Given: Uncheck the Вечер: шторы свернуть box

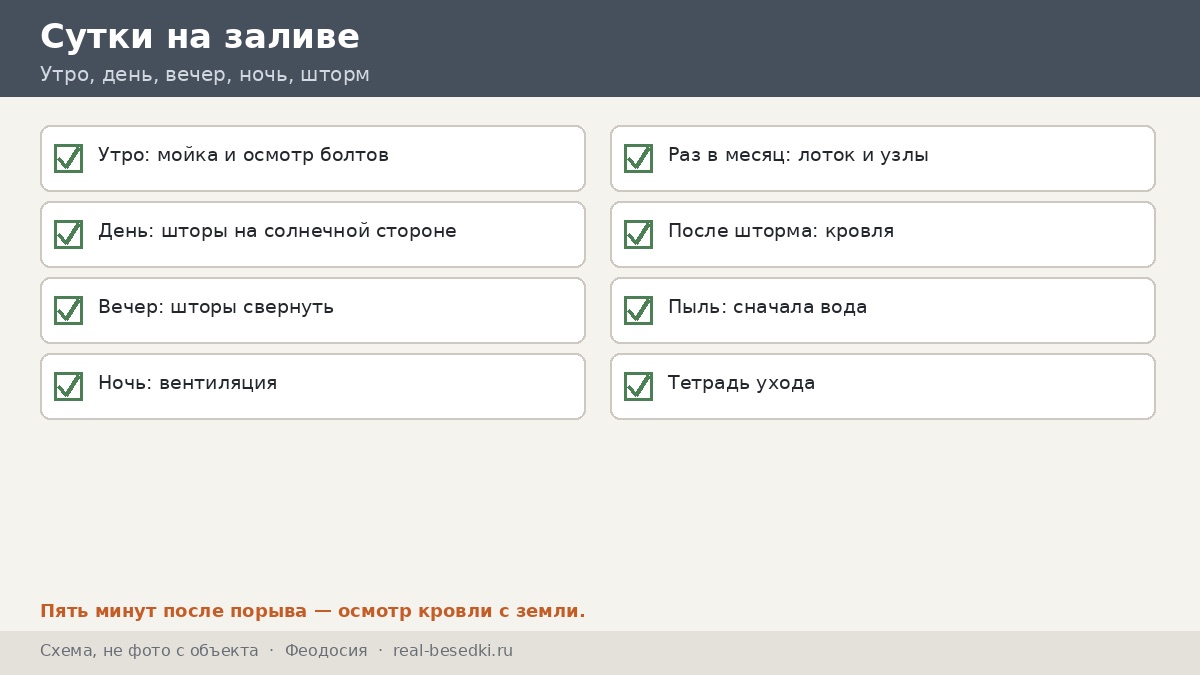Looking at the screenshot, I should coord(68,310).
